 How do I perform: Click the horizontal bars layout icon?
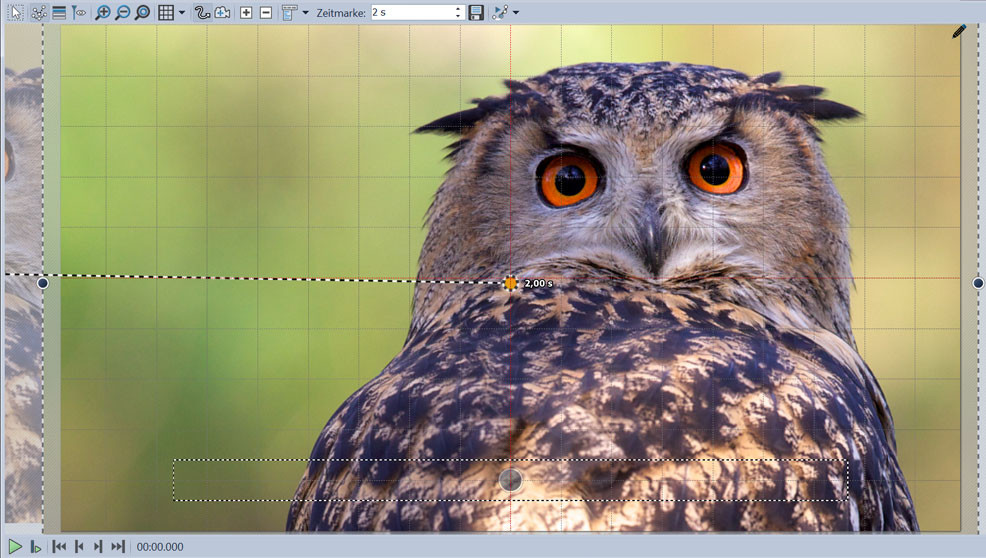(59, 13)
